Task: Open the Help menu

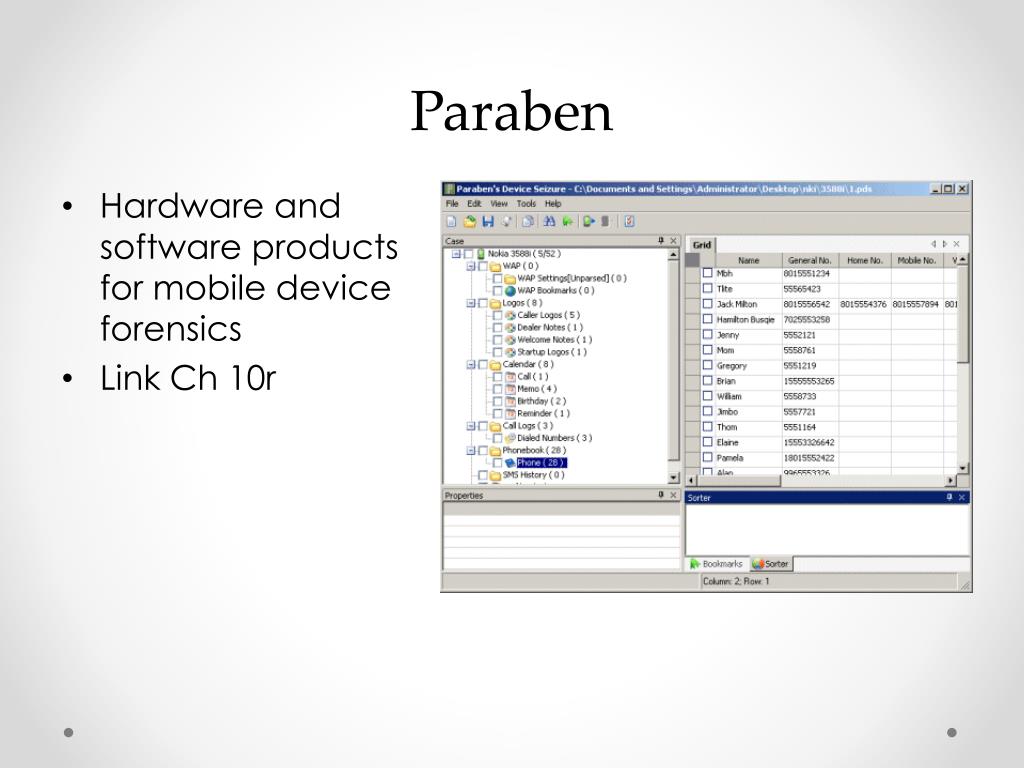Action: pyautogui.click(x=553, y=204)
